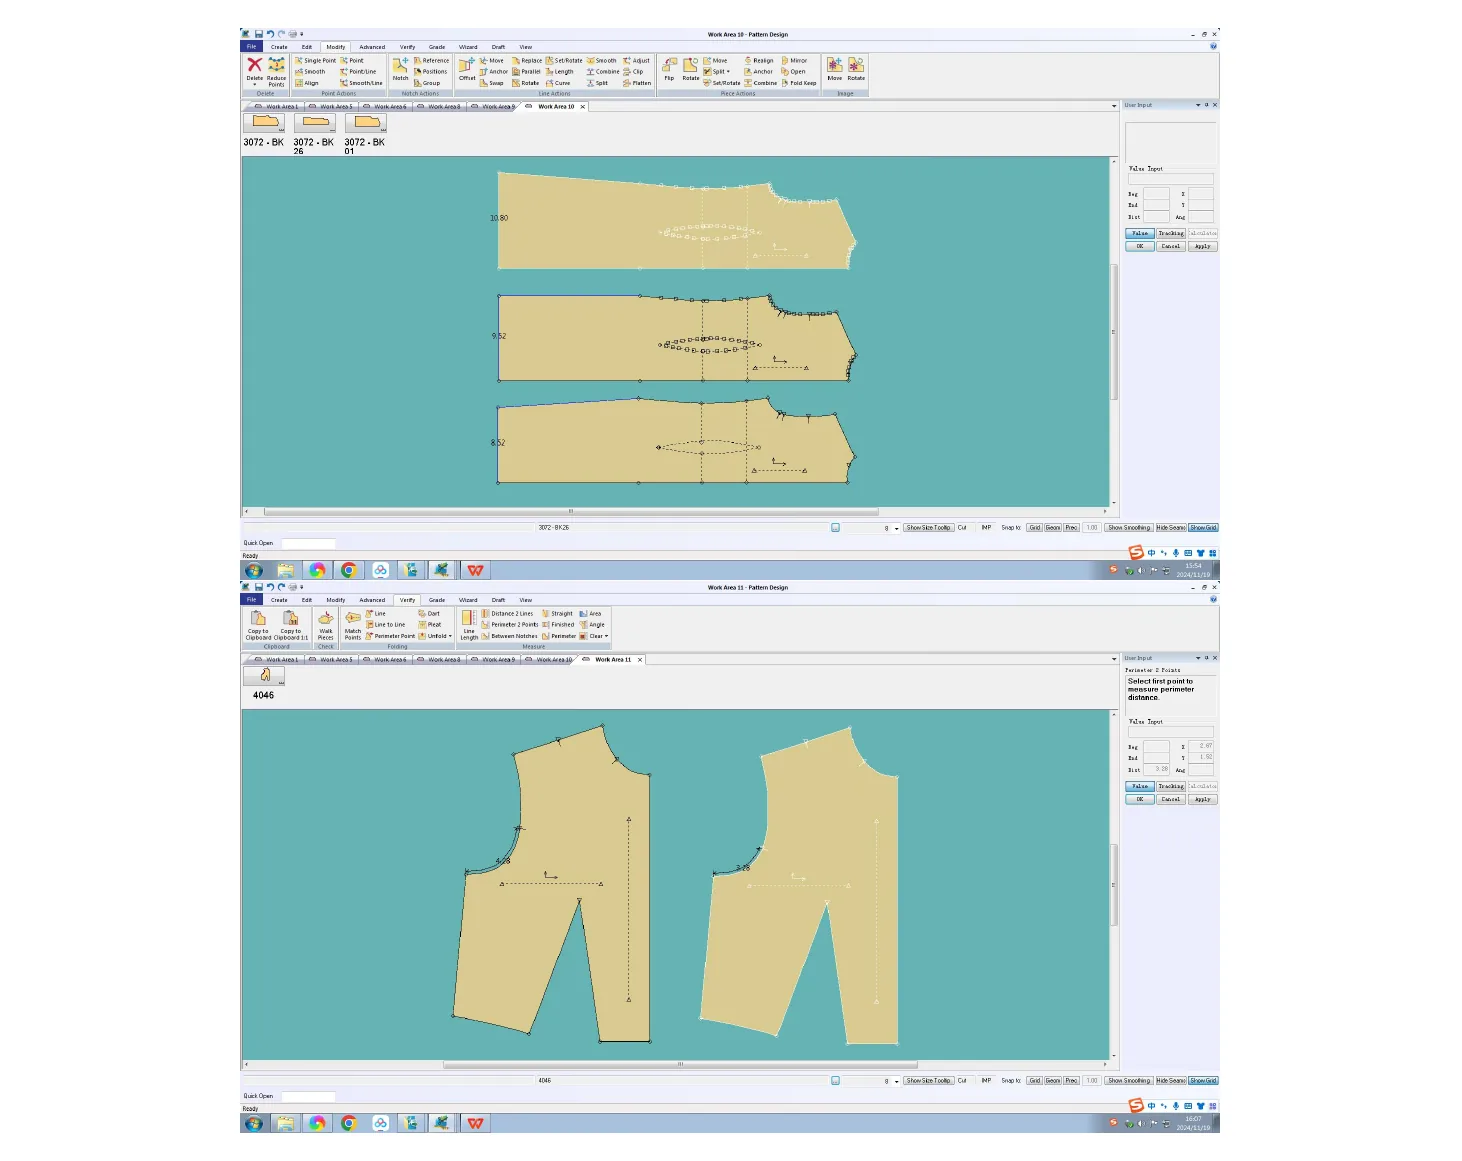Viewport: 1462px width, 1161px height.
Task: Open the Advanced ribbon tab in Work Area 10 window
Action: (x=372, y=47)
